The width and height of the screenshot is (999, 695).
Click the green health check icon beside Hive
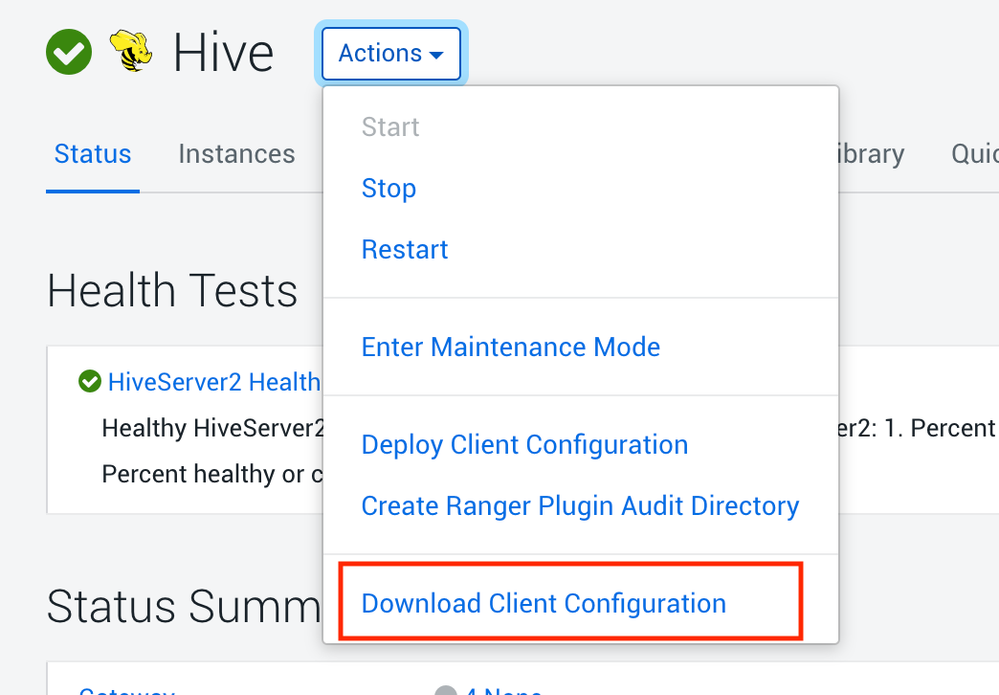point(69,52)
